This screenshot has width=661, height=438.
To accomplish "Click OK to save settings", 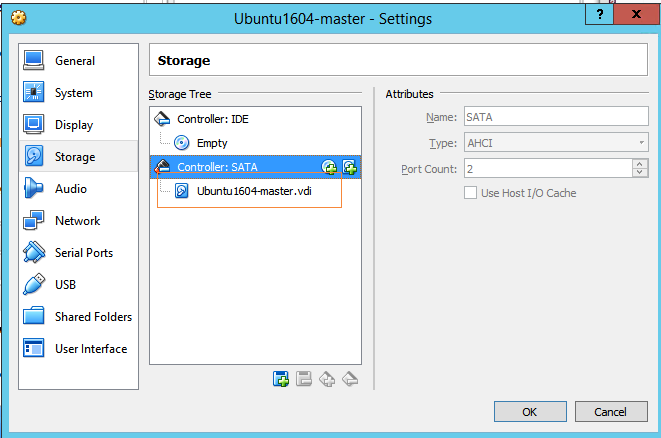I will click(530, 411).
